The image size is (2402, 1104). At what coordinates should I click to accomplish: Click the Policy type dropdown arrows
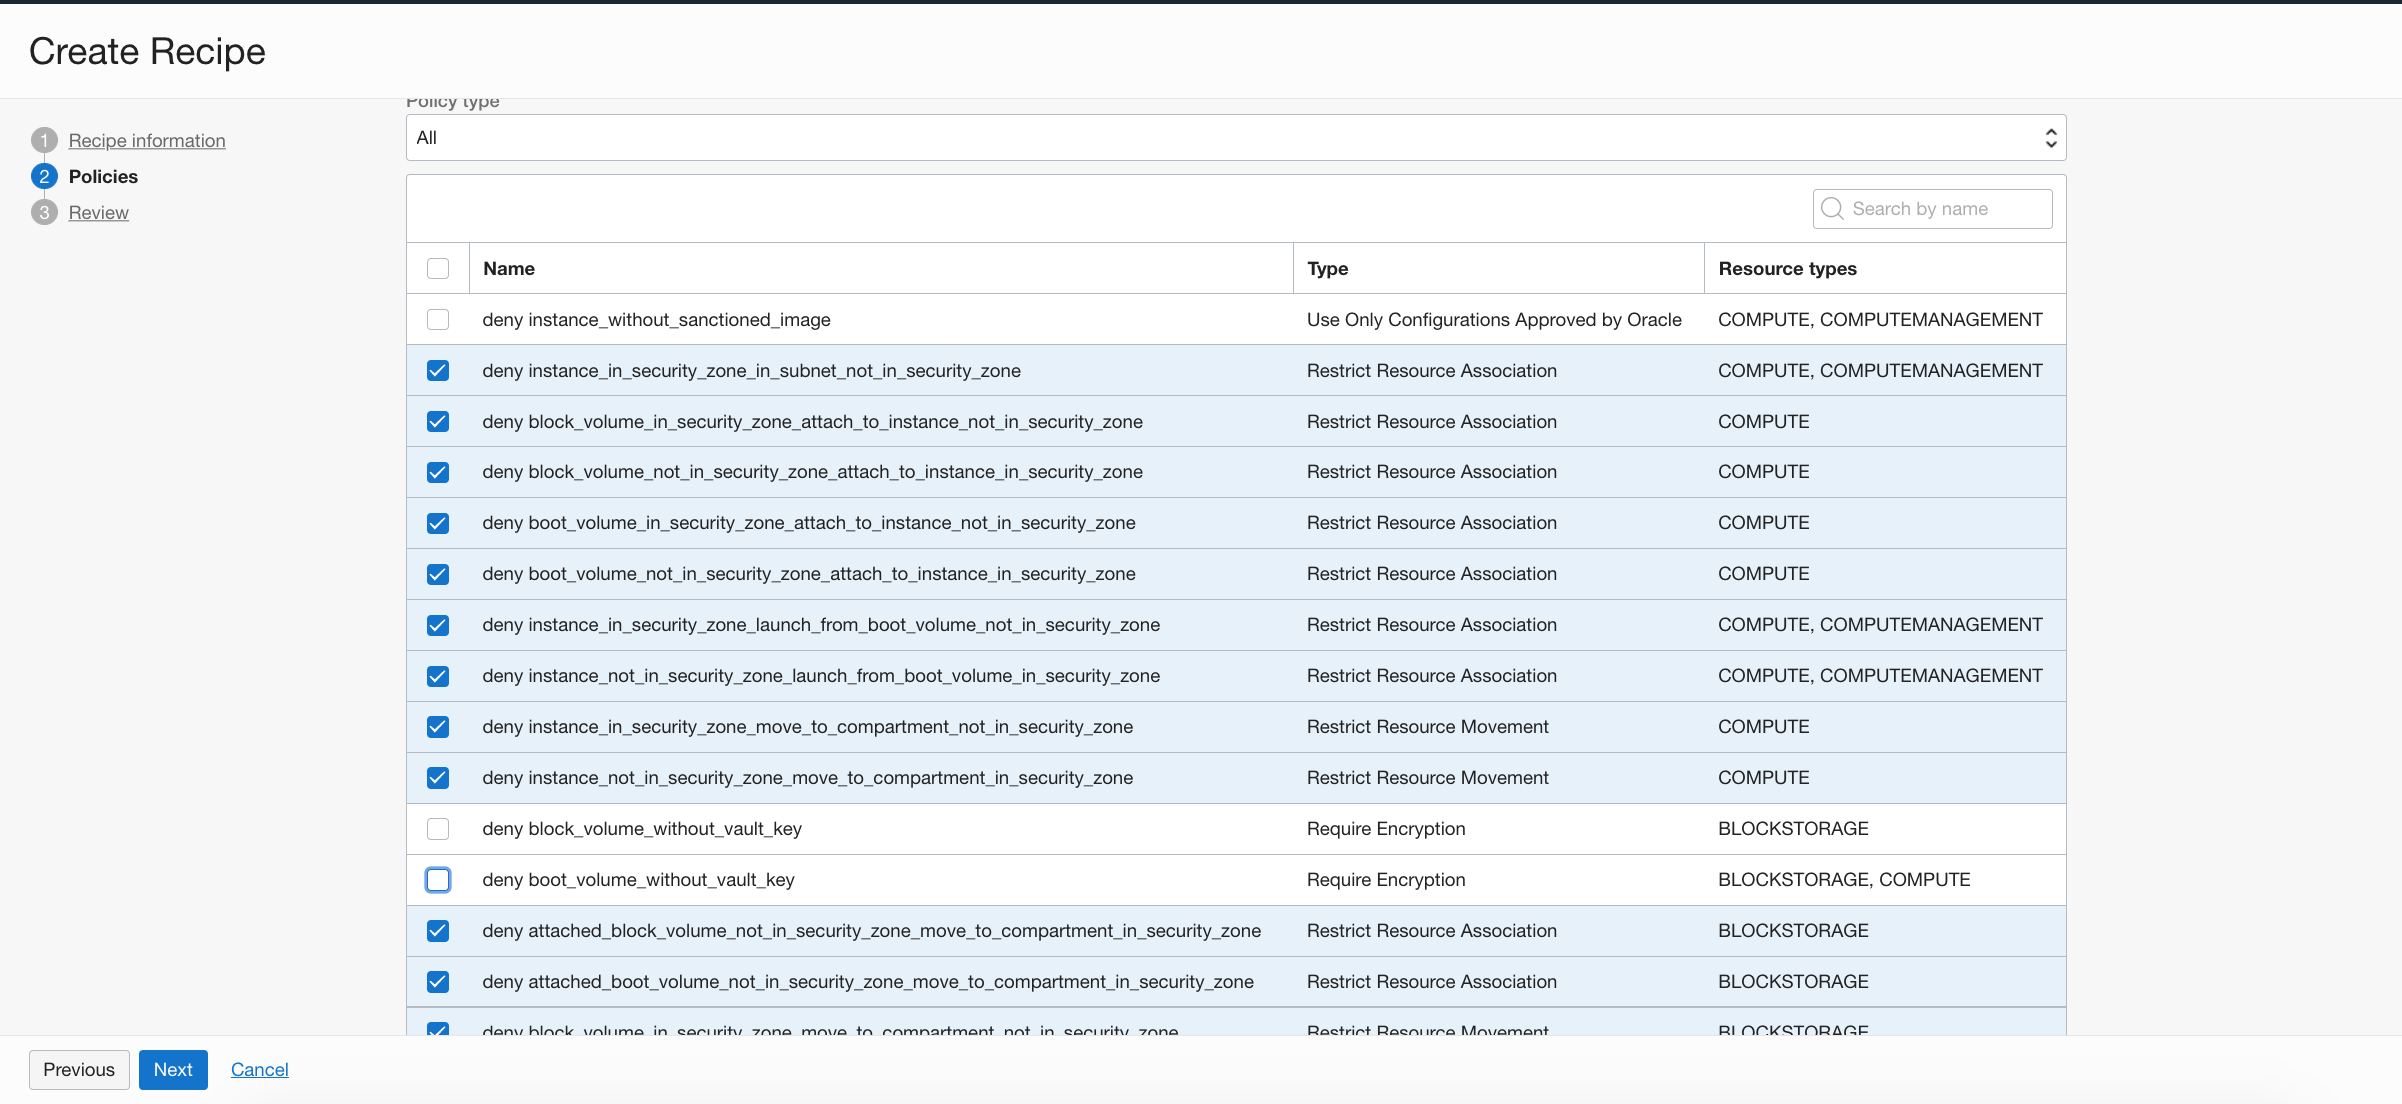pyautogui.click(x=2051, y=138)
